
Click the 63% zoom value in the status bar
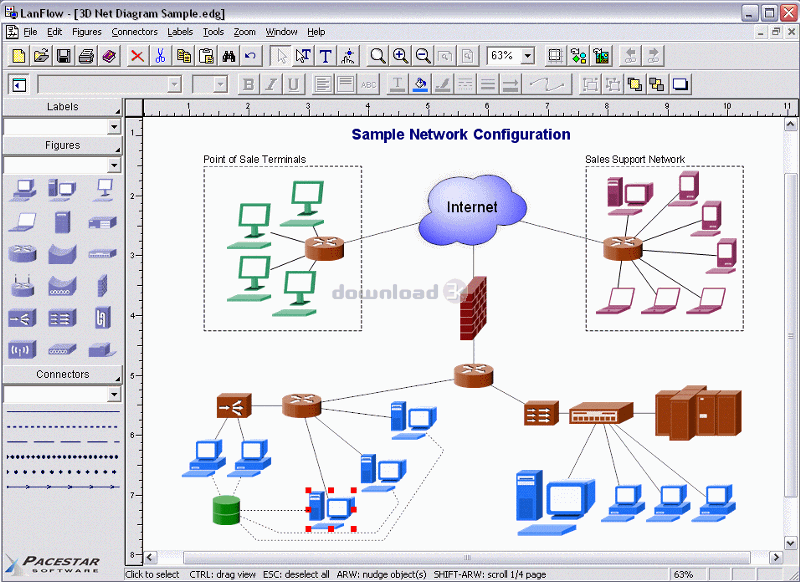pos(683,574)
